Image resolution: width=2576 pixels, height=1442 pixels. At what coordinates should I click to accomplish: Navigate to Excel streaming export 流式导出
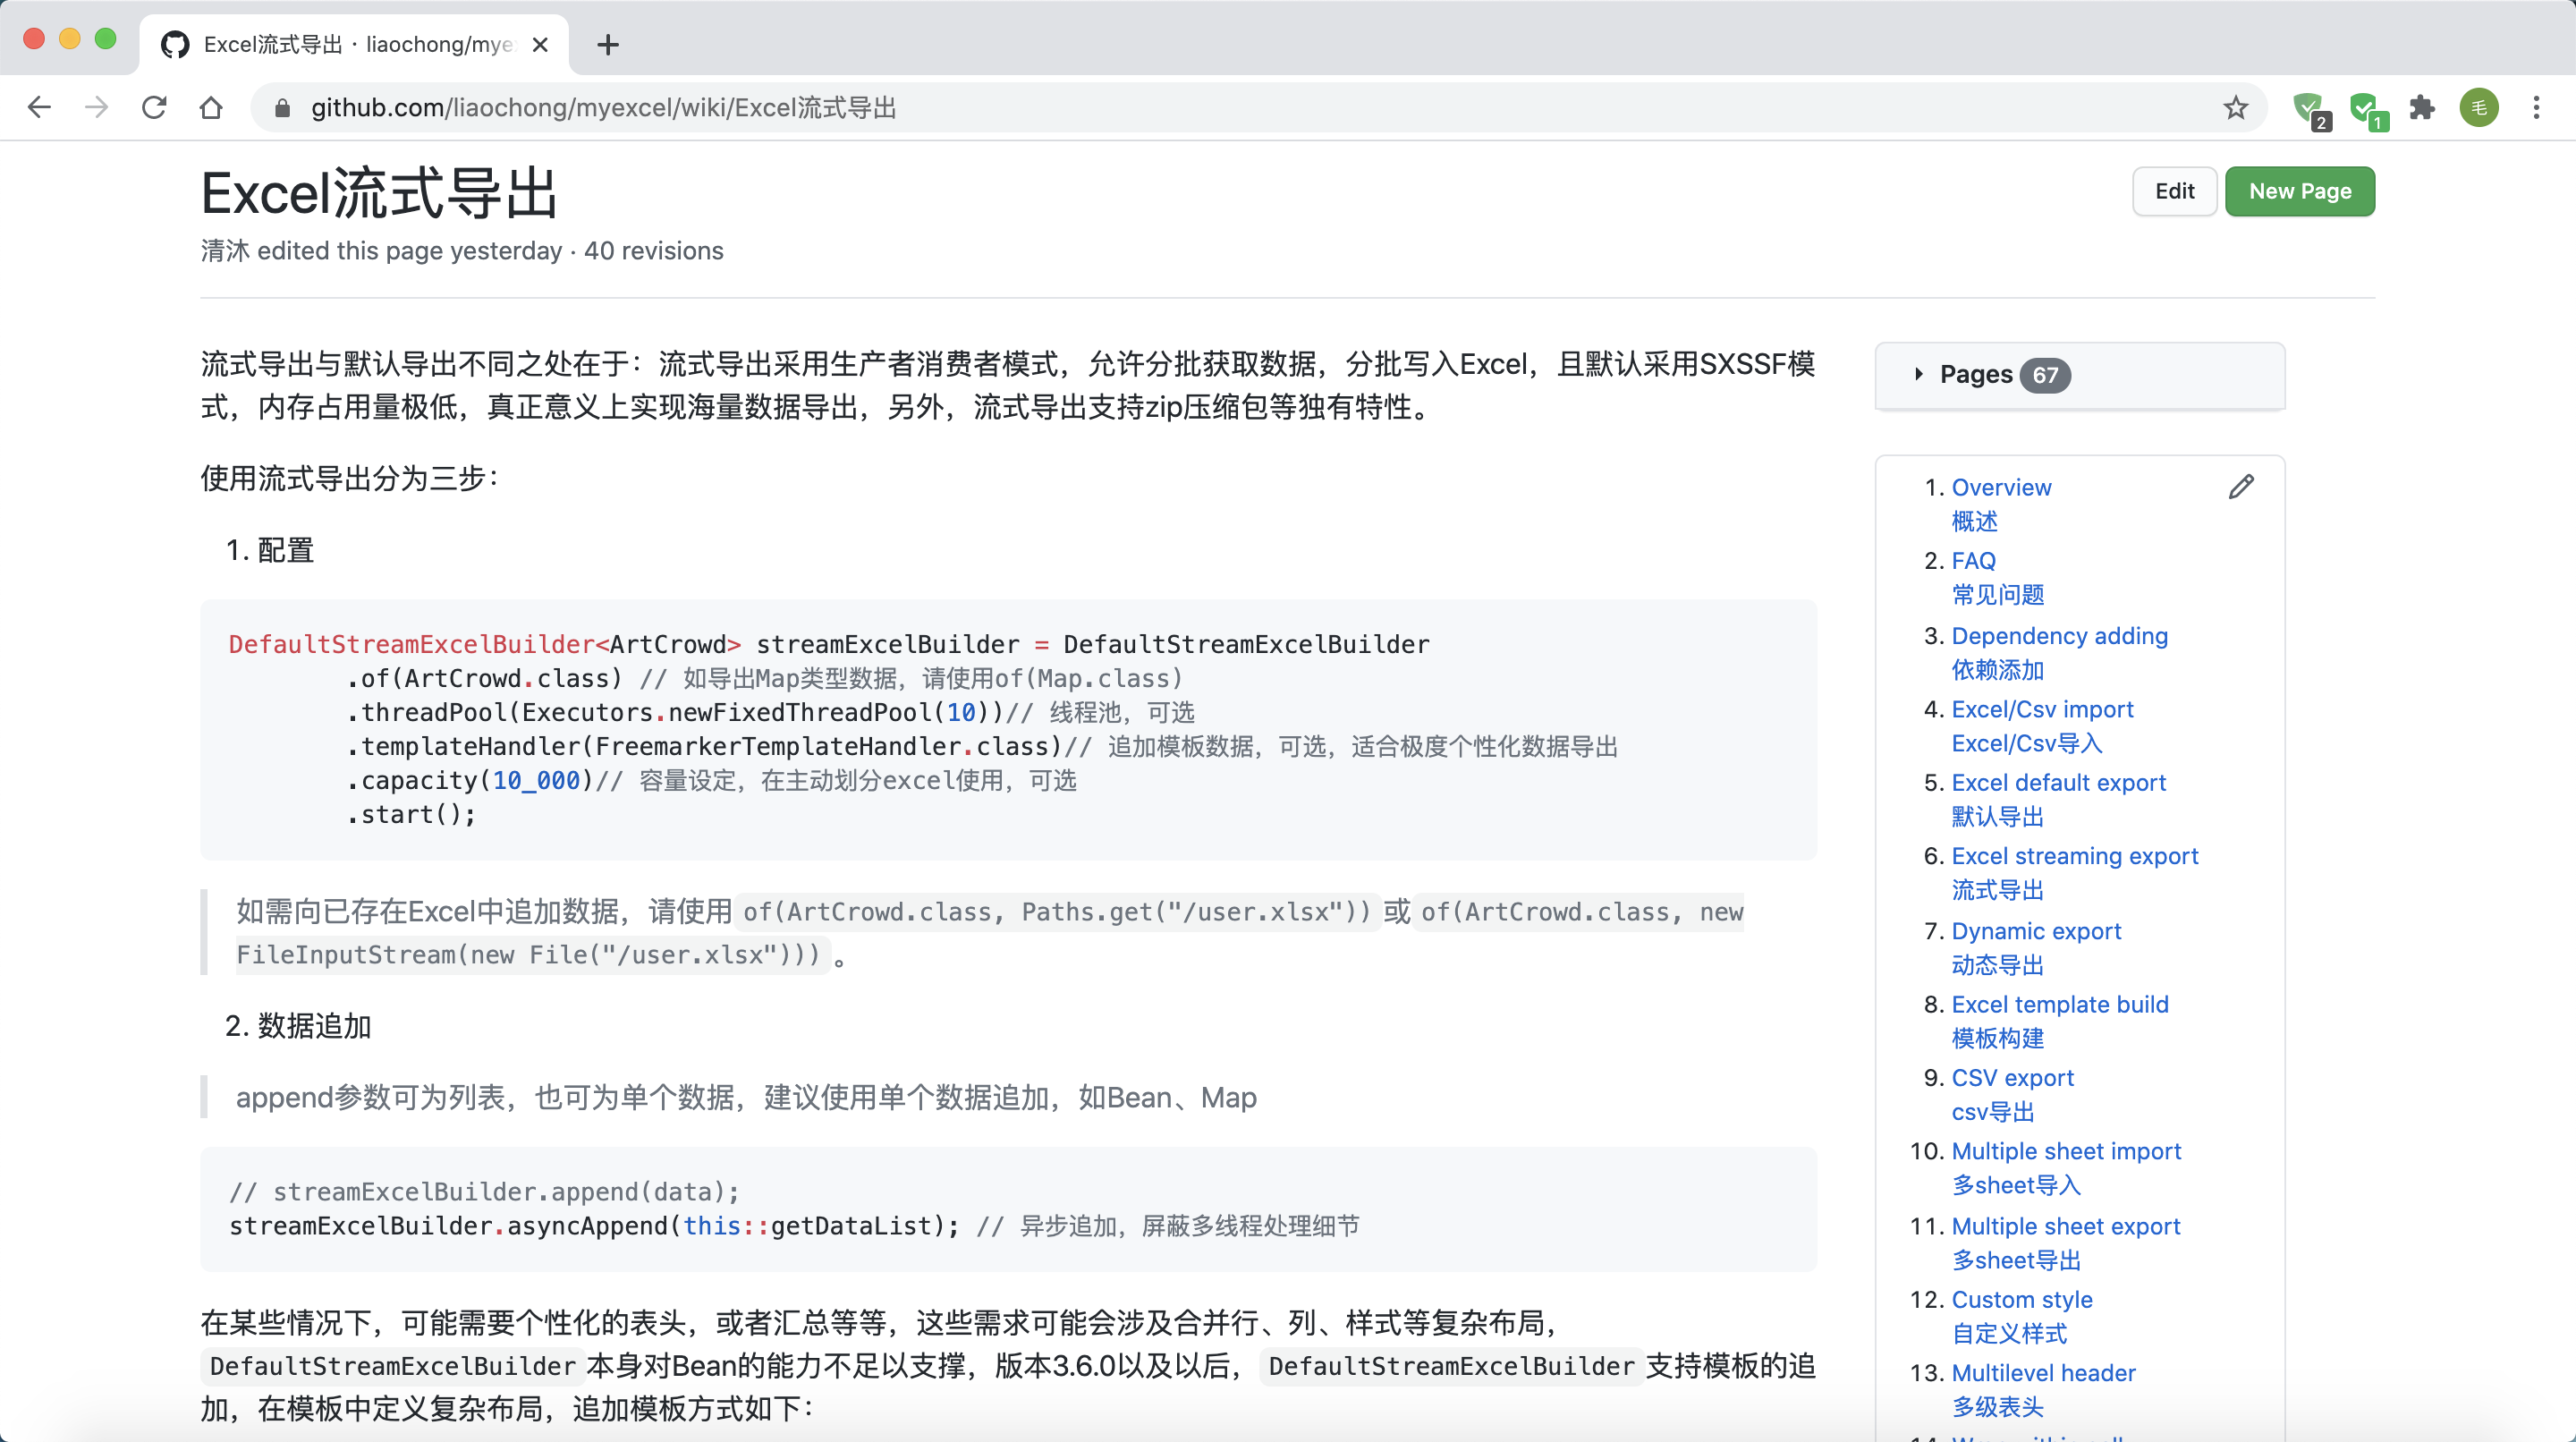pyautogui.click(x=2073, y=872)
